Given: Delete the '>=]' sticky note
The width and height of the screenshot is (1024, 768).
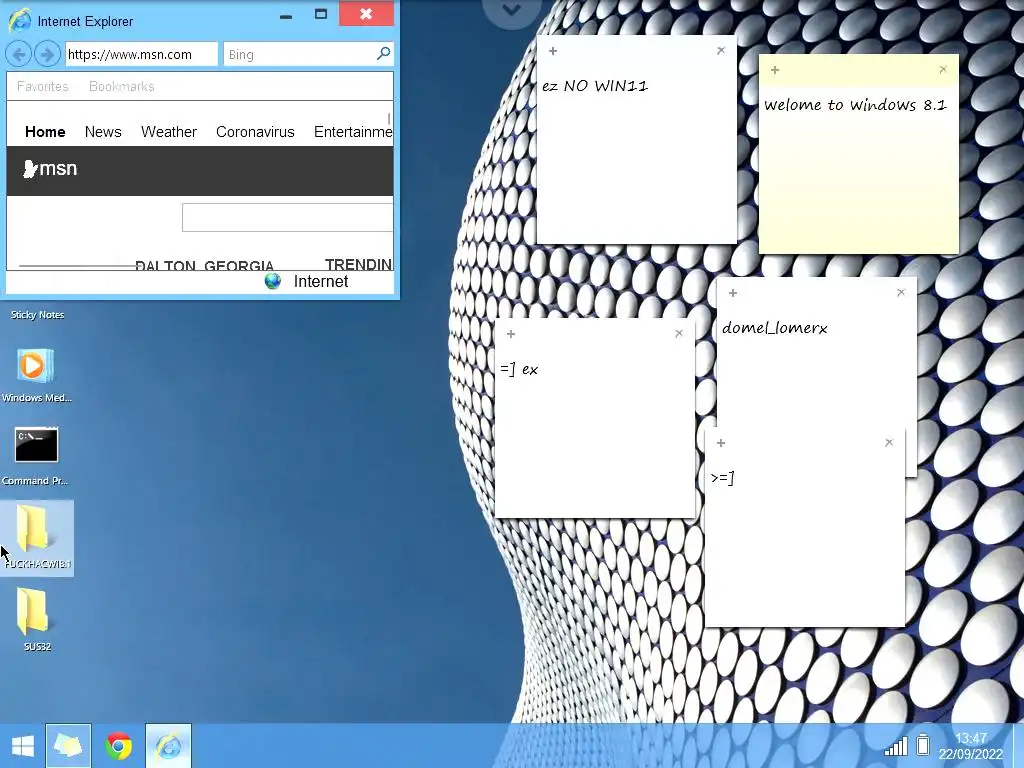Looking at the screenshot, I should [x=889, y=442].
